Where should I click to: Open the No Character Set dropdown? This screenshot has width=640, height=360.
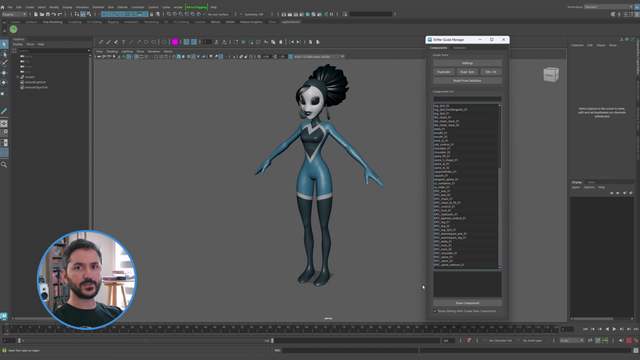coord(500,340)
